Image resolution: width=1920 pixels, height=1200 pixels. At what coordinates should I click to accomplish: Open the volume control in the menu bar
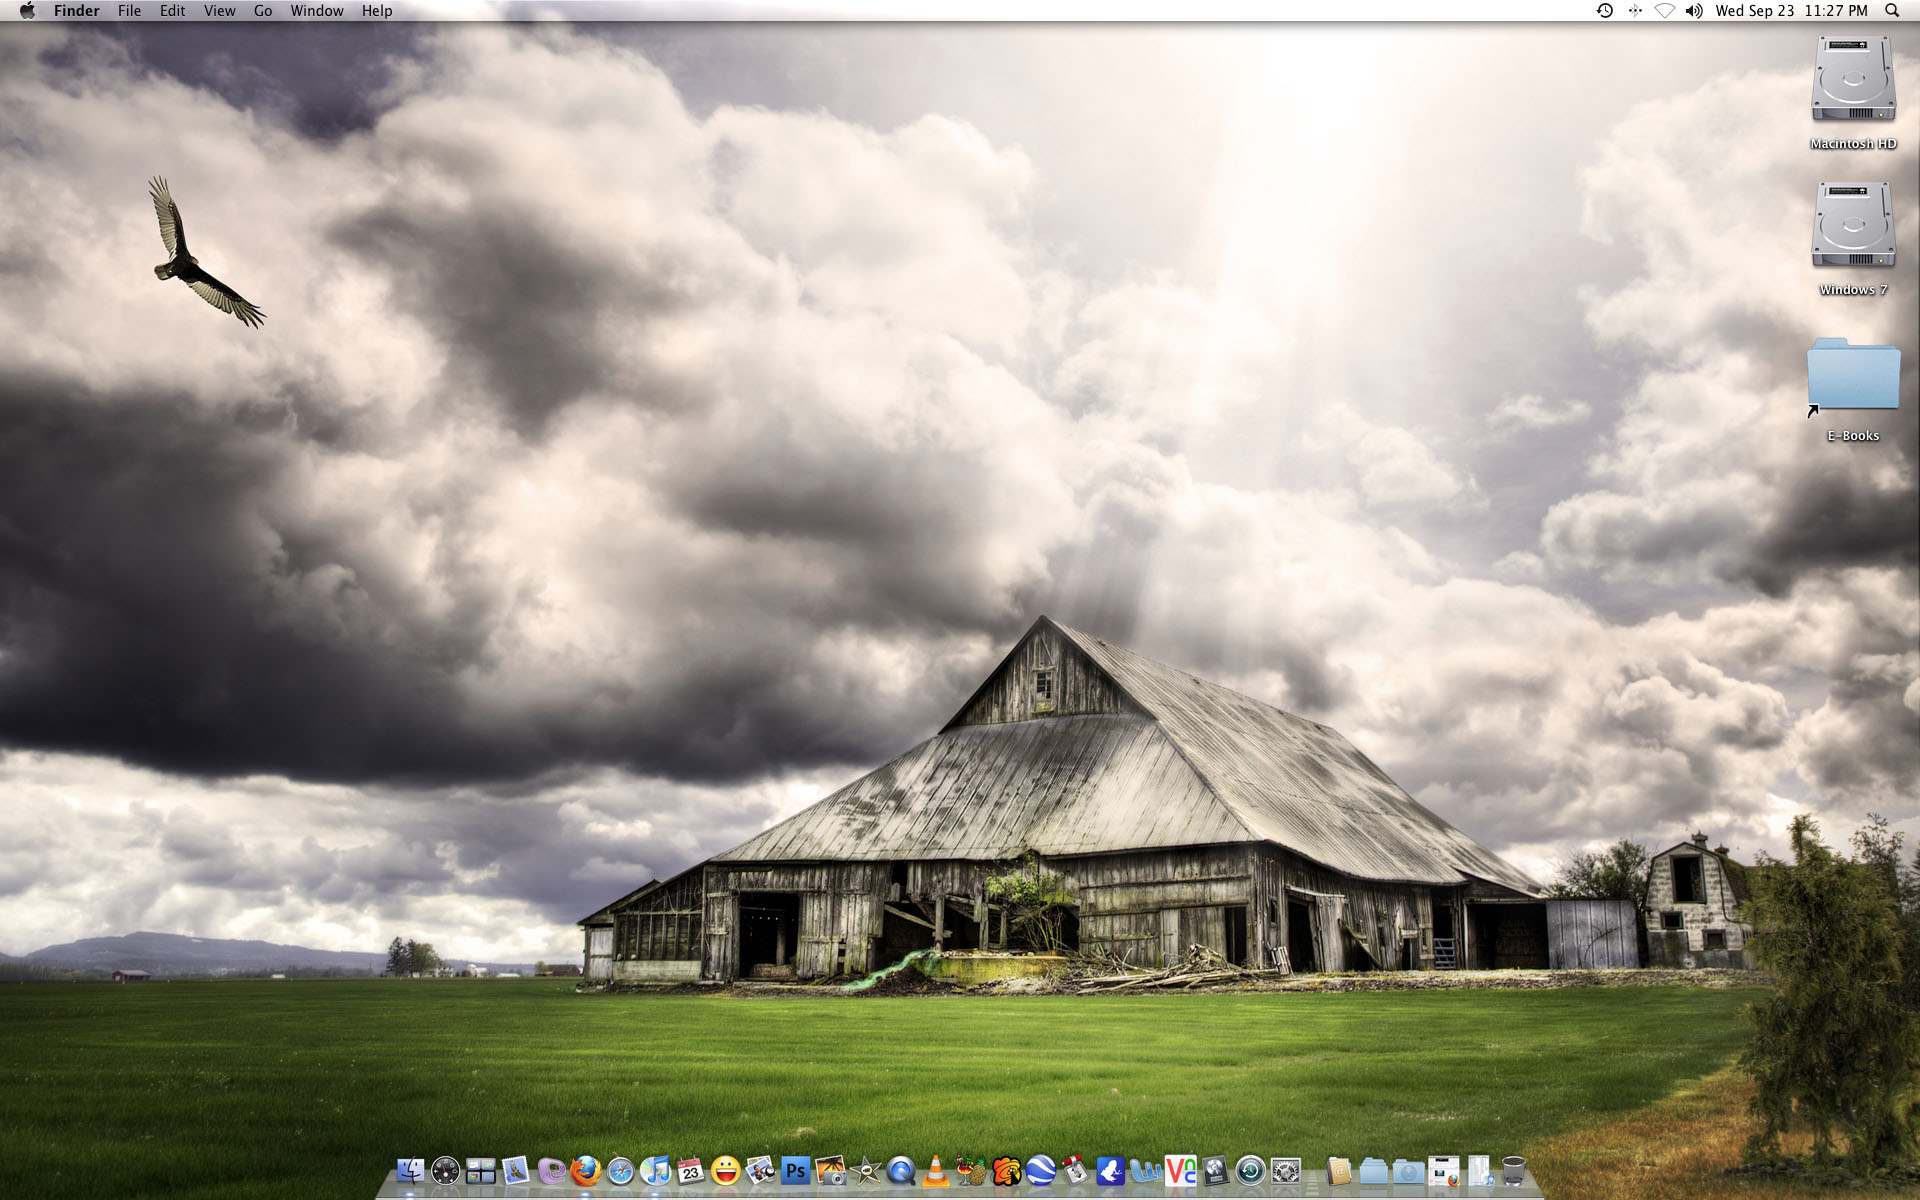click(1694, 10)
